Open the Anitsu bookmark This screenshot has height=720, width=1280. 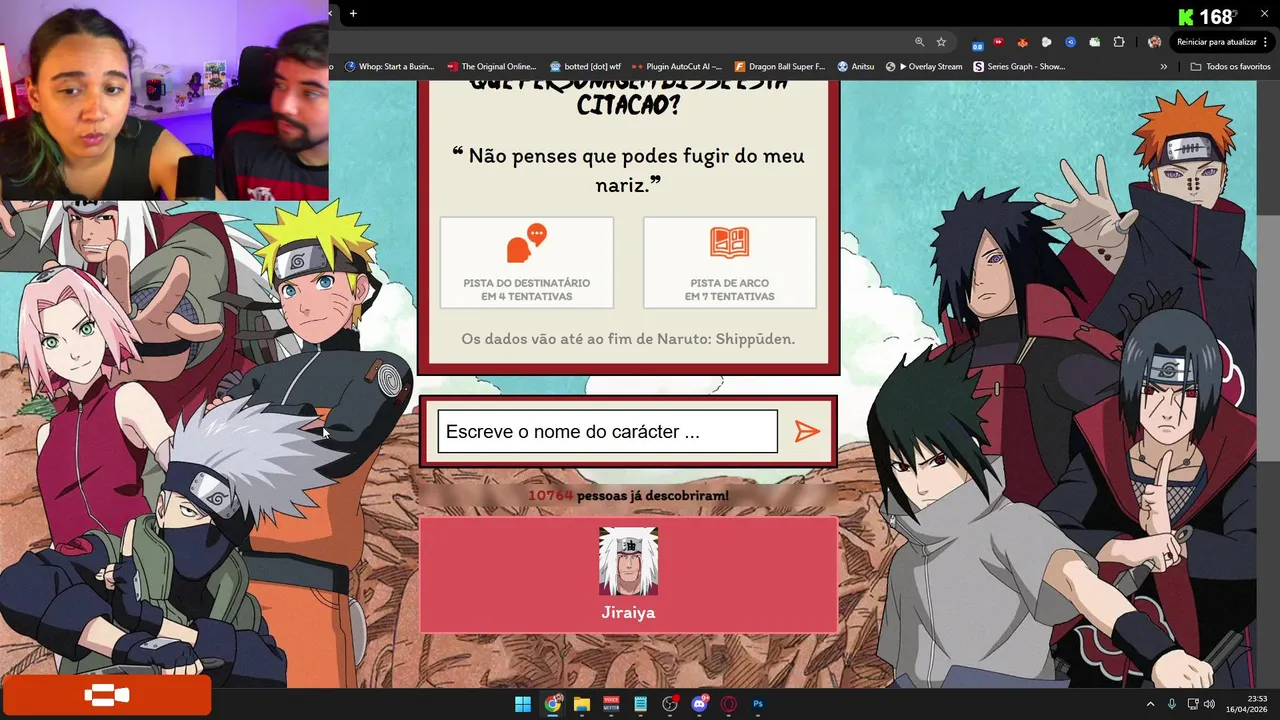pyautogui.click(x=855, y=67)
